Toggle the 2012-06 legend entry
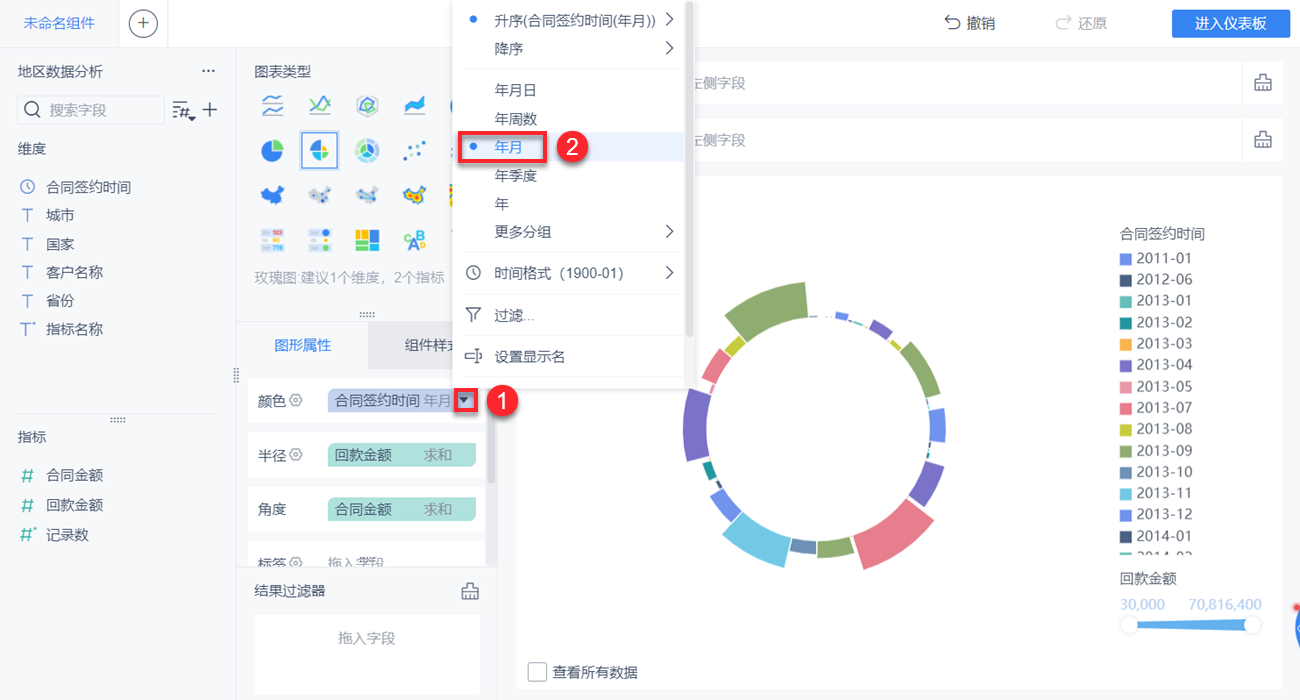This screenshot has width=1300, height=700. [1156, 279]
